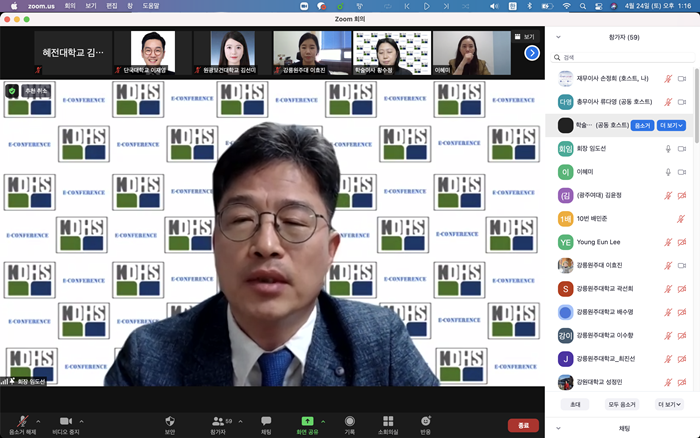Click video-off icon for 강릉원주대학교_최진선
This screenshot has height=438, width=700.
pyautogui.click(x=682, y=359)
